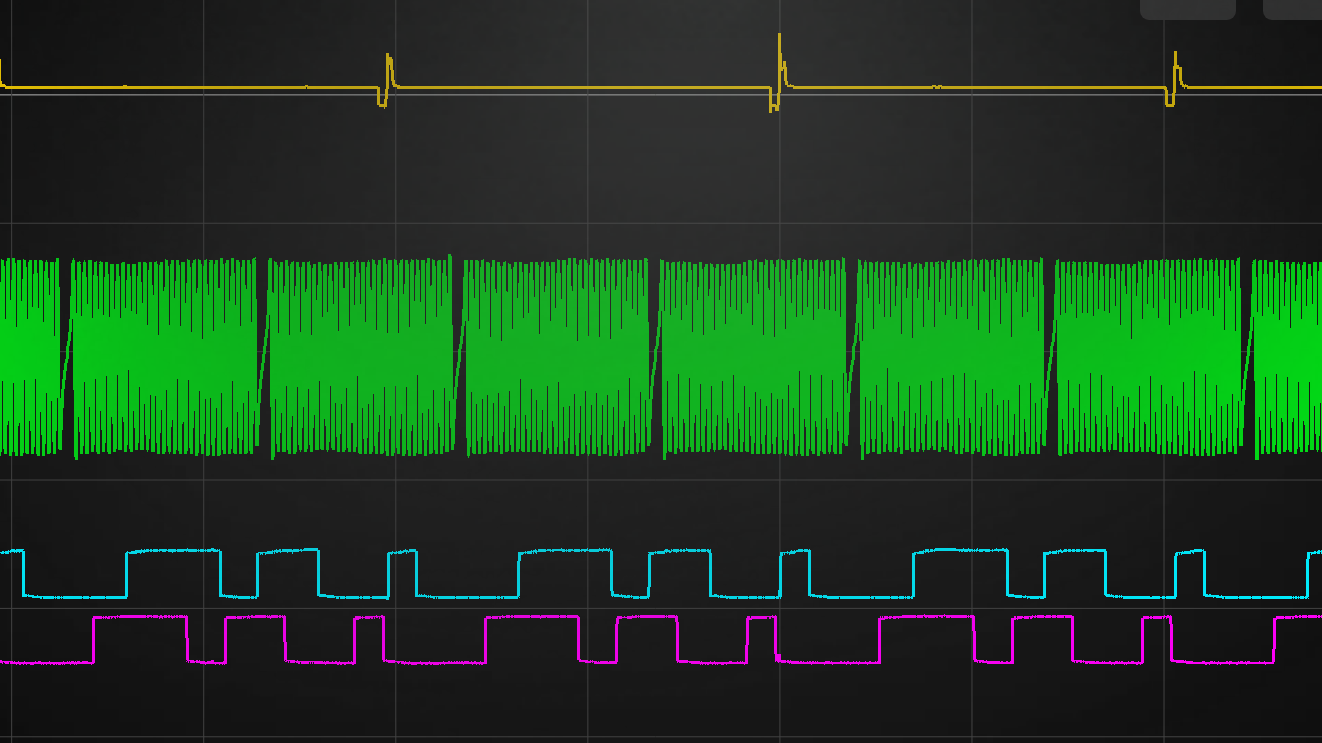Click the last full green burst on right
The height and width of the screenshot is (743, 1322).
pos(1148,357)
